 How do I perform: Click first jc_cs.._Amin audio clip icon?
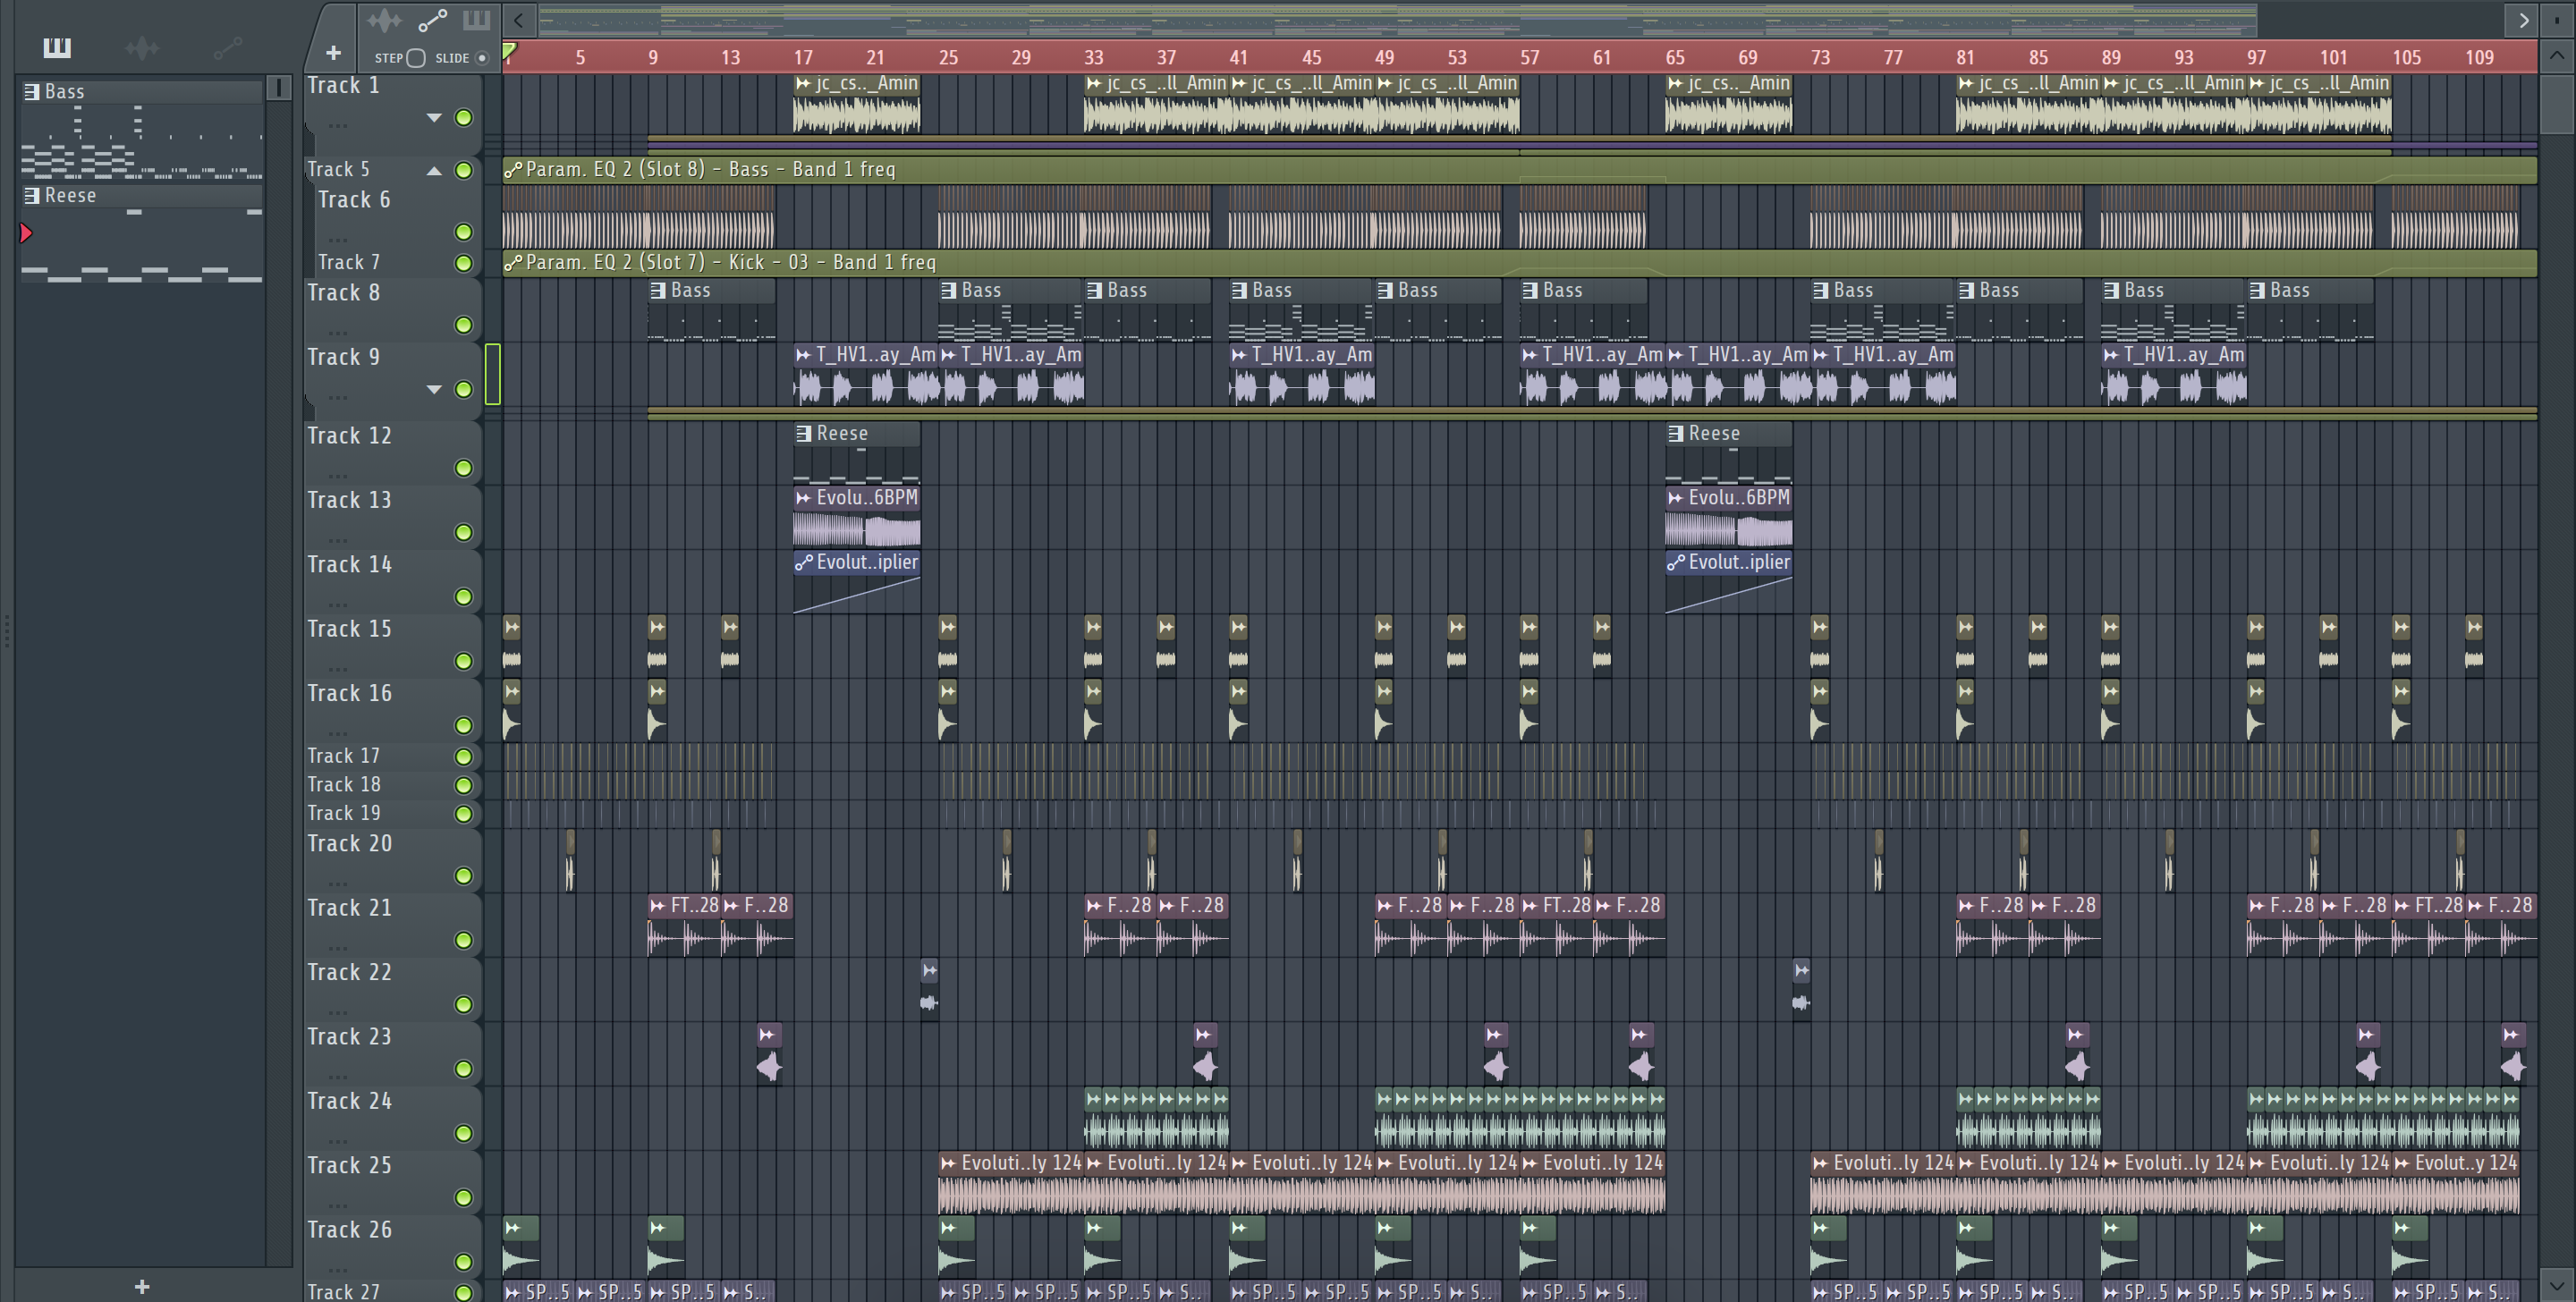803,84
